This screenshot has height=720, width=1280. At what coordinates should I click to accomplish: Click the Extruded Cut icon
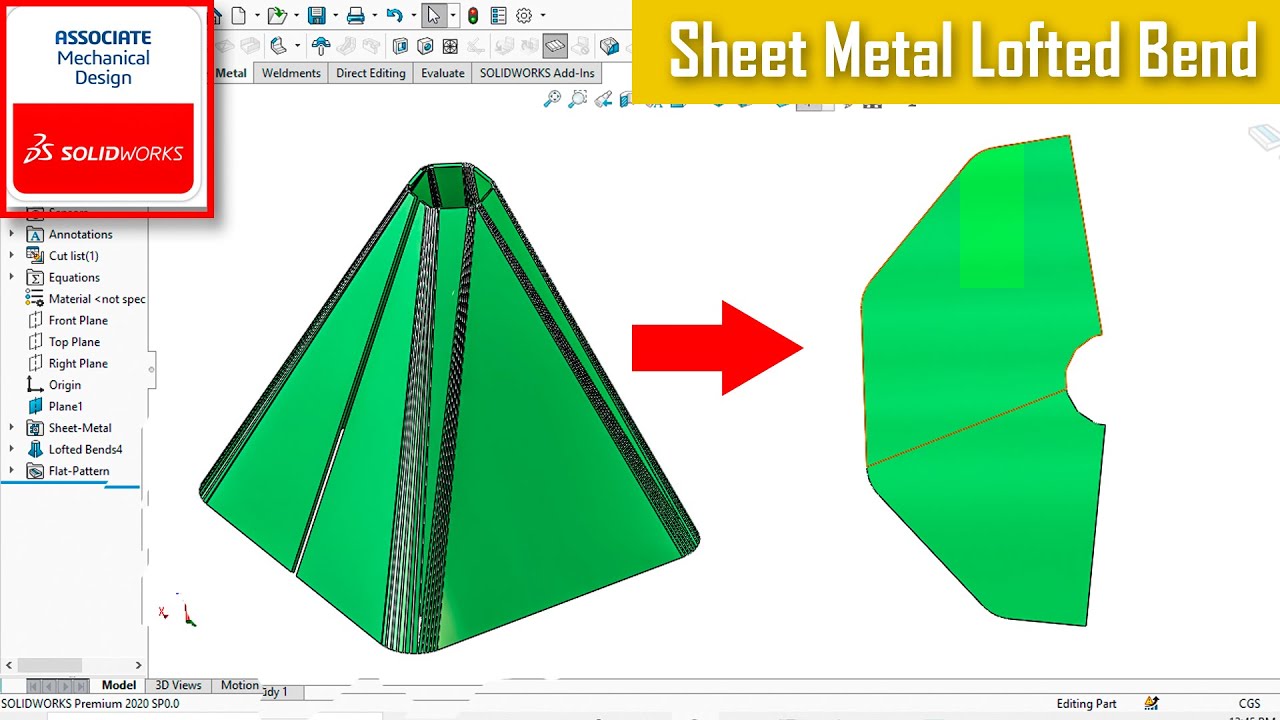[400, 45]
